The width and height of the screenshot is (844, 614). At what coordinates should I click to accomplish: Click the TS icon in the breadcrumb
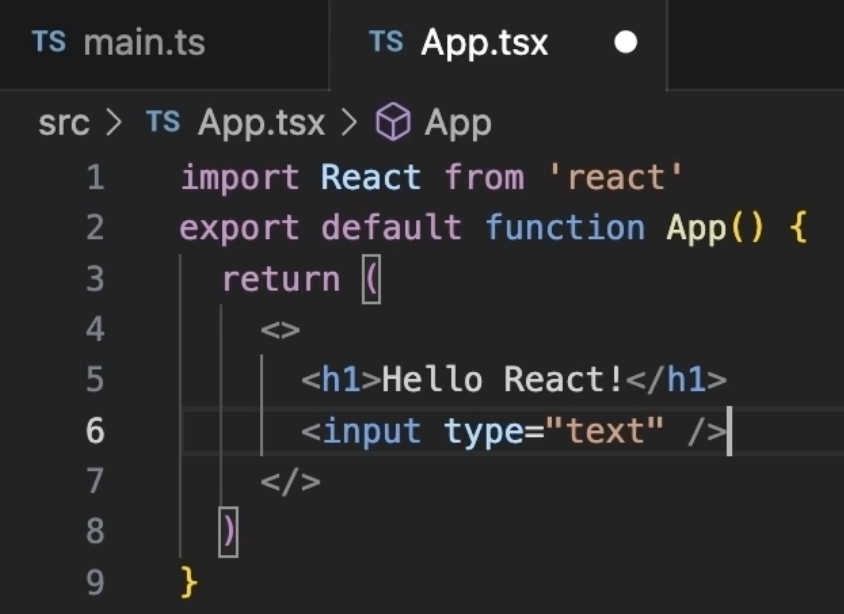click(x=163, y=122)
